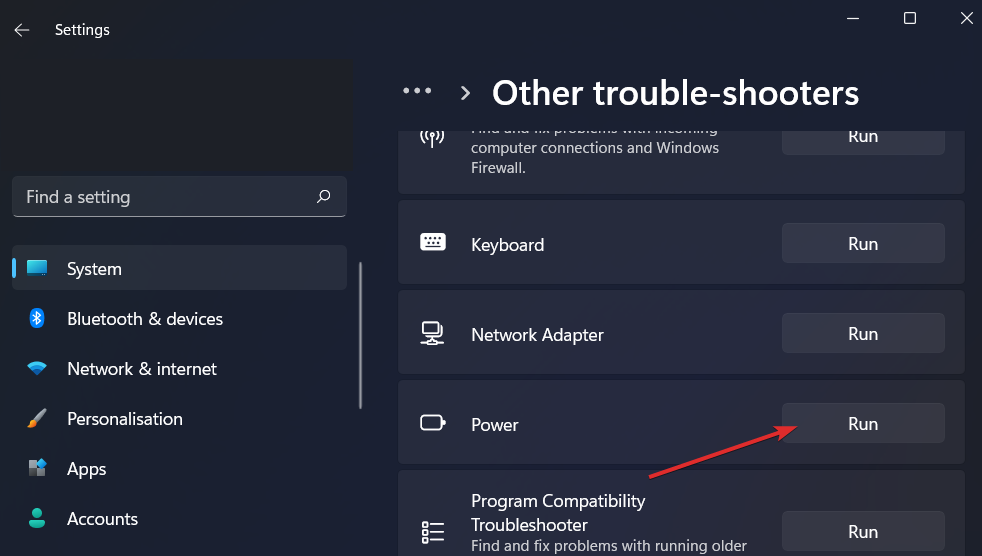Open Accounts settings category
This screenshot has width=982, height=556.
pyautogui.click(x=179, y=518)
